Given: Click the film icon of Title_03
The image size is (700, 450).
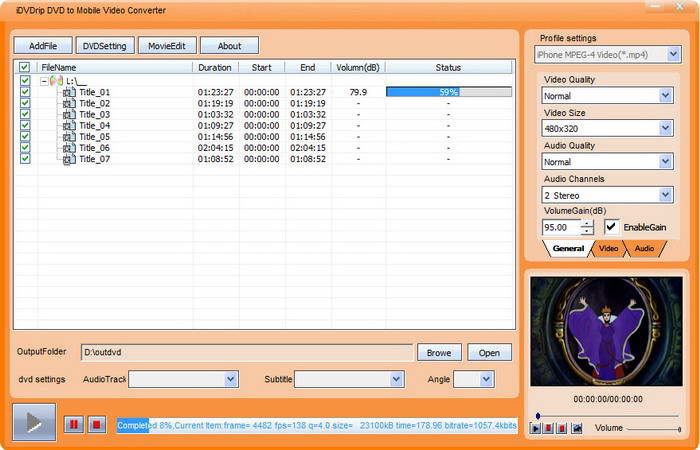Looking at the screenshot, I should click(69, 115).
